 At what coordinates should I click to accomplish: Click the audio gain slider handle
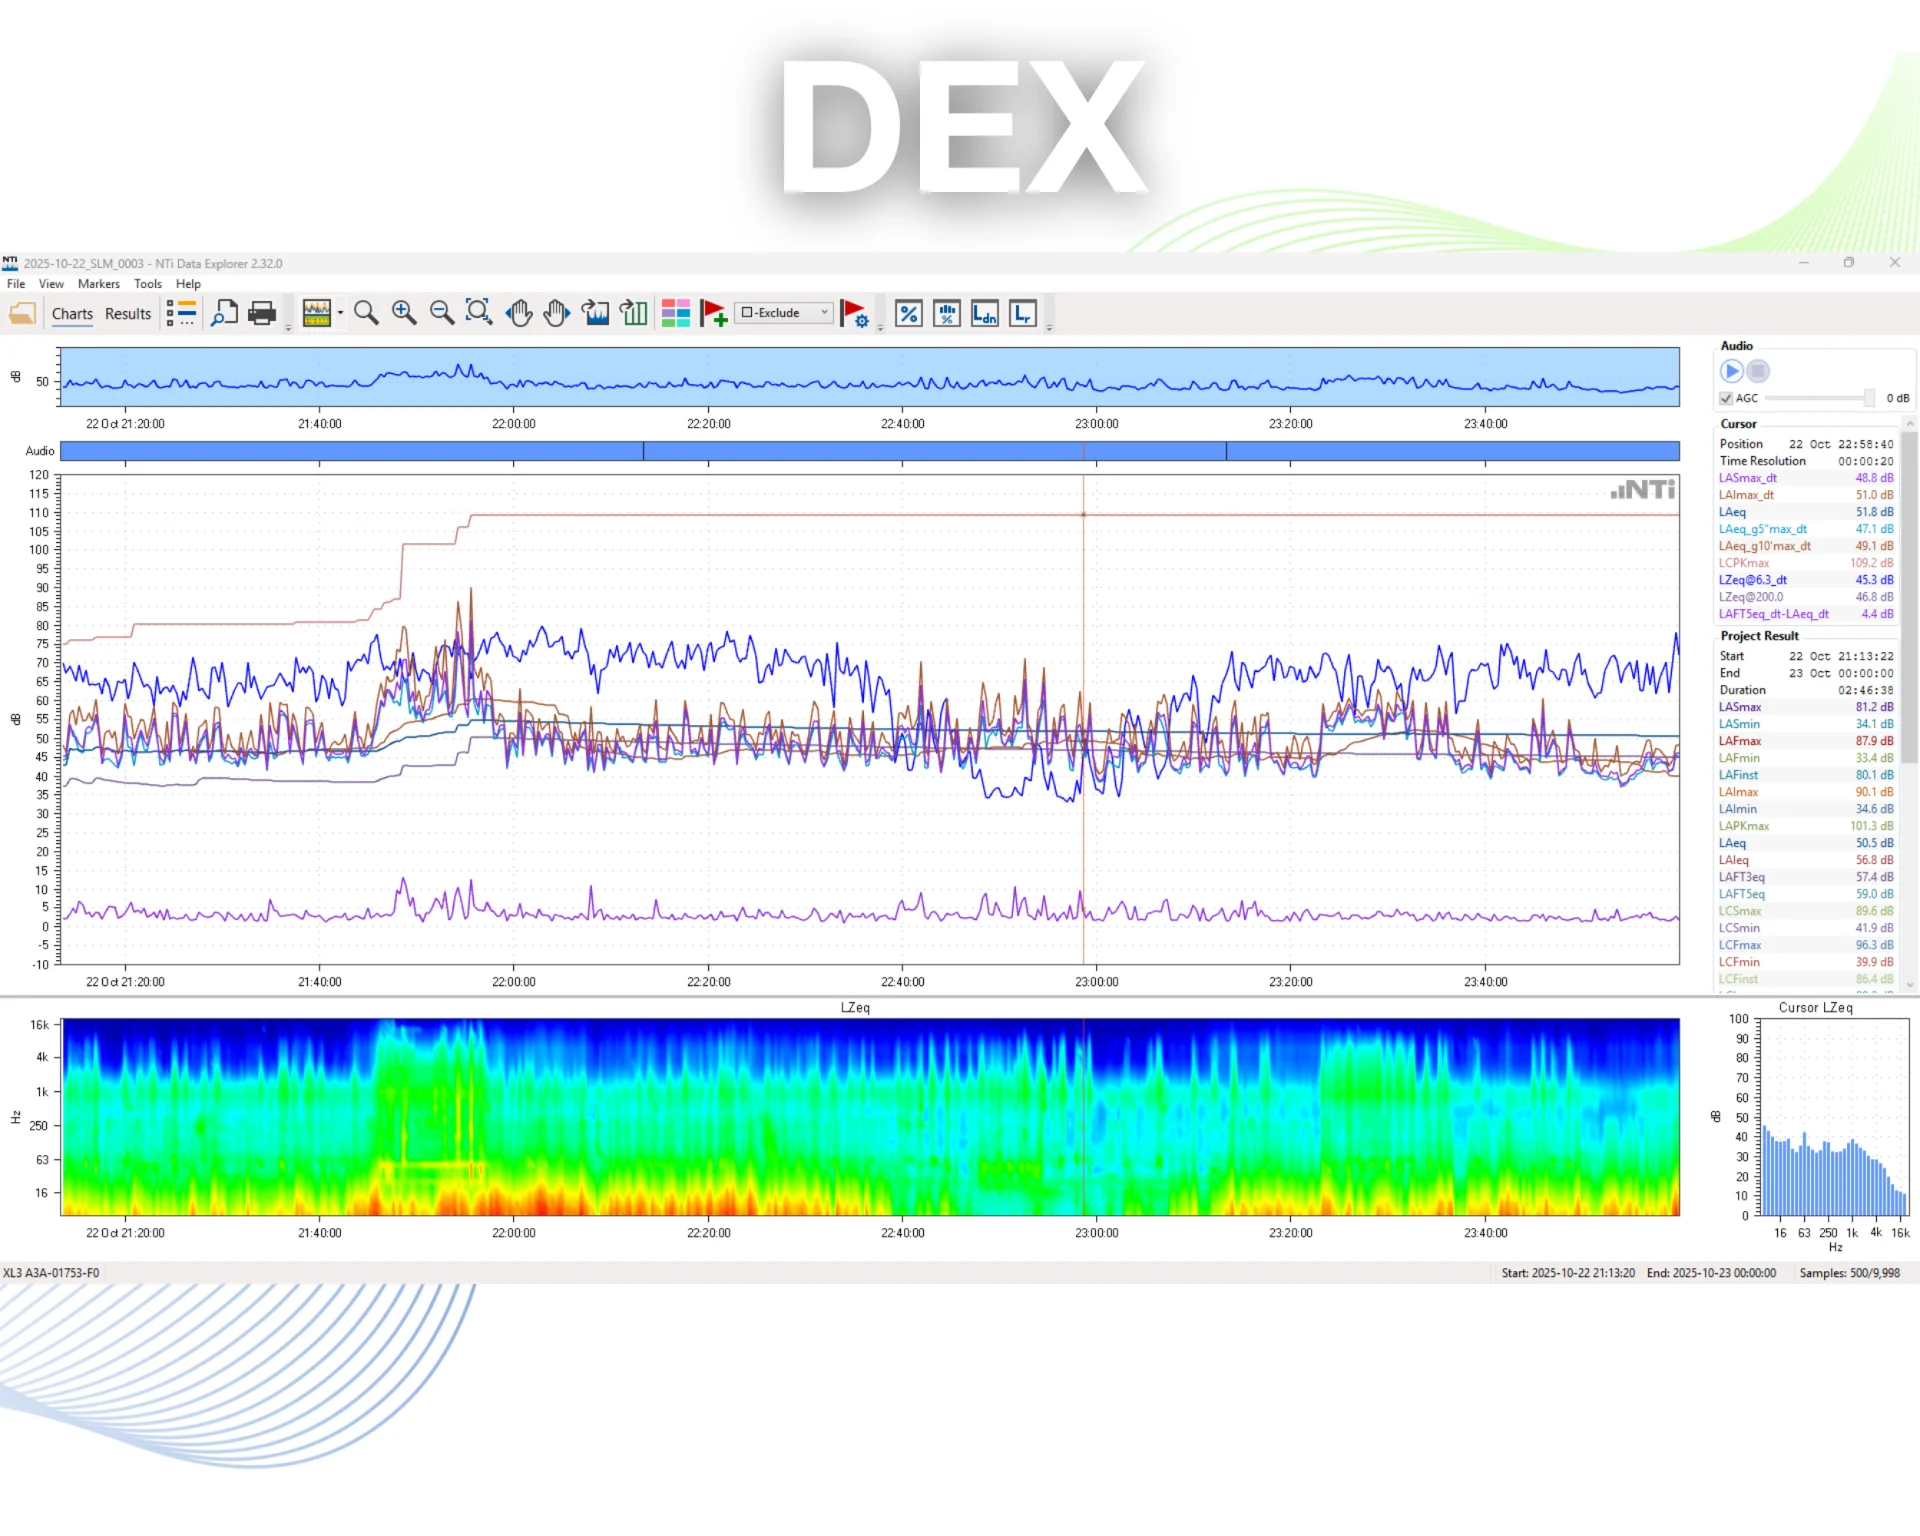(x=1868, y=398)
